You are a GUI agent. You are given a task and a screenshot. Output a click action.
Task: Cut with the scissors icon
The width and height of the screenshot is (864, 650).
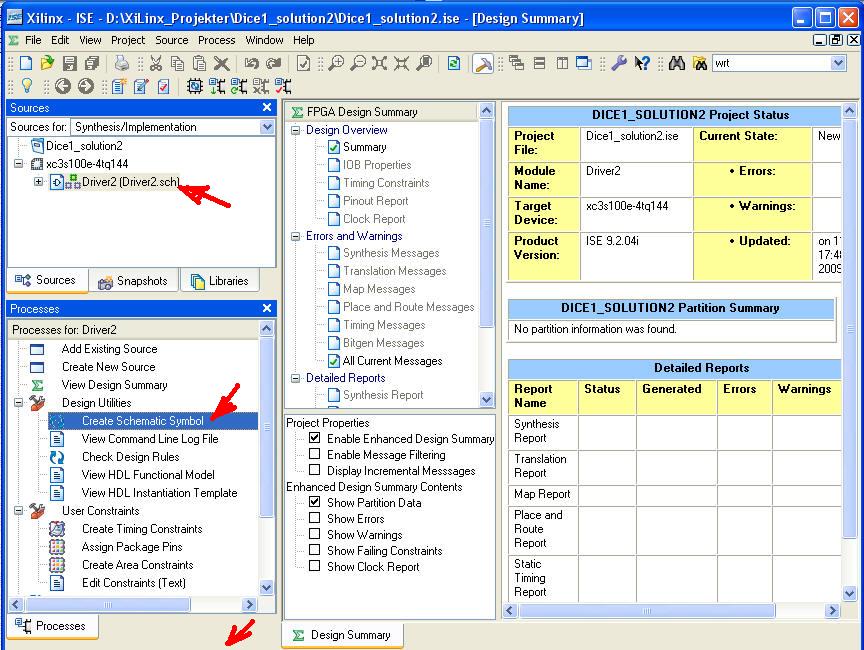(156, 63)
